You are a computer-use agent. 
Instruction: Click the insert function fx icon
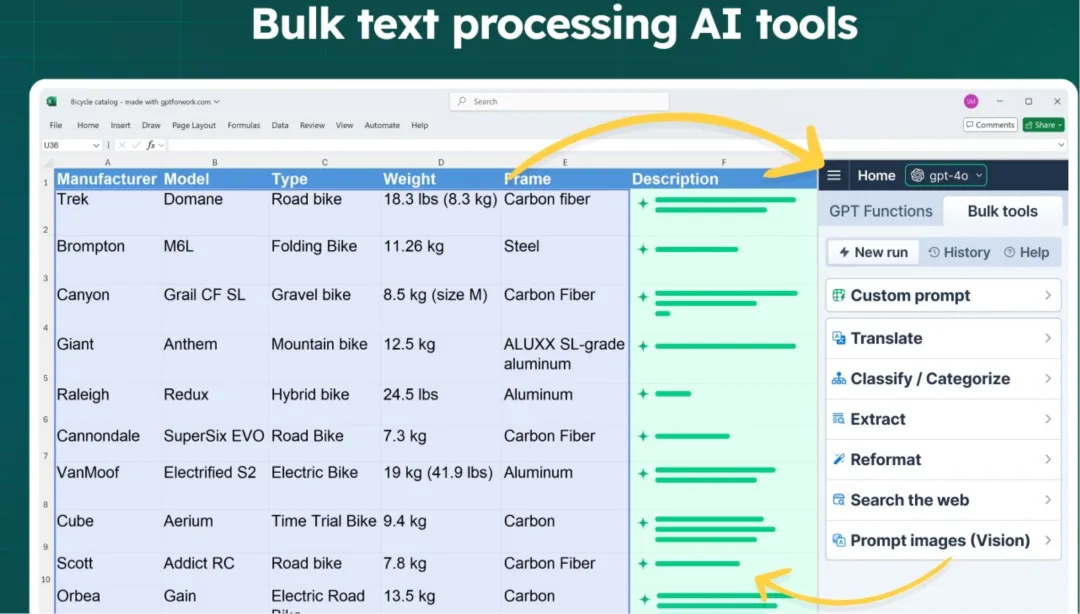click(151, 145)
